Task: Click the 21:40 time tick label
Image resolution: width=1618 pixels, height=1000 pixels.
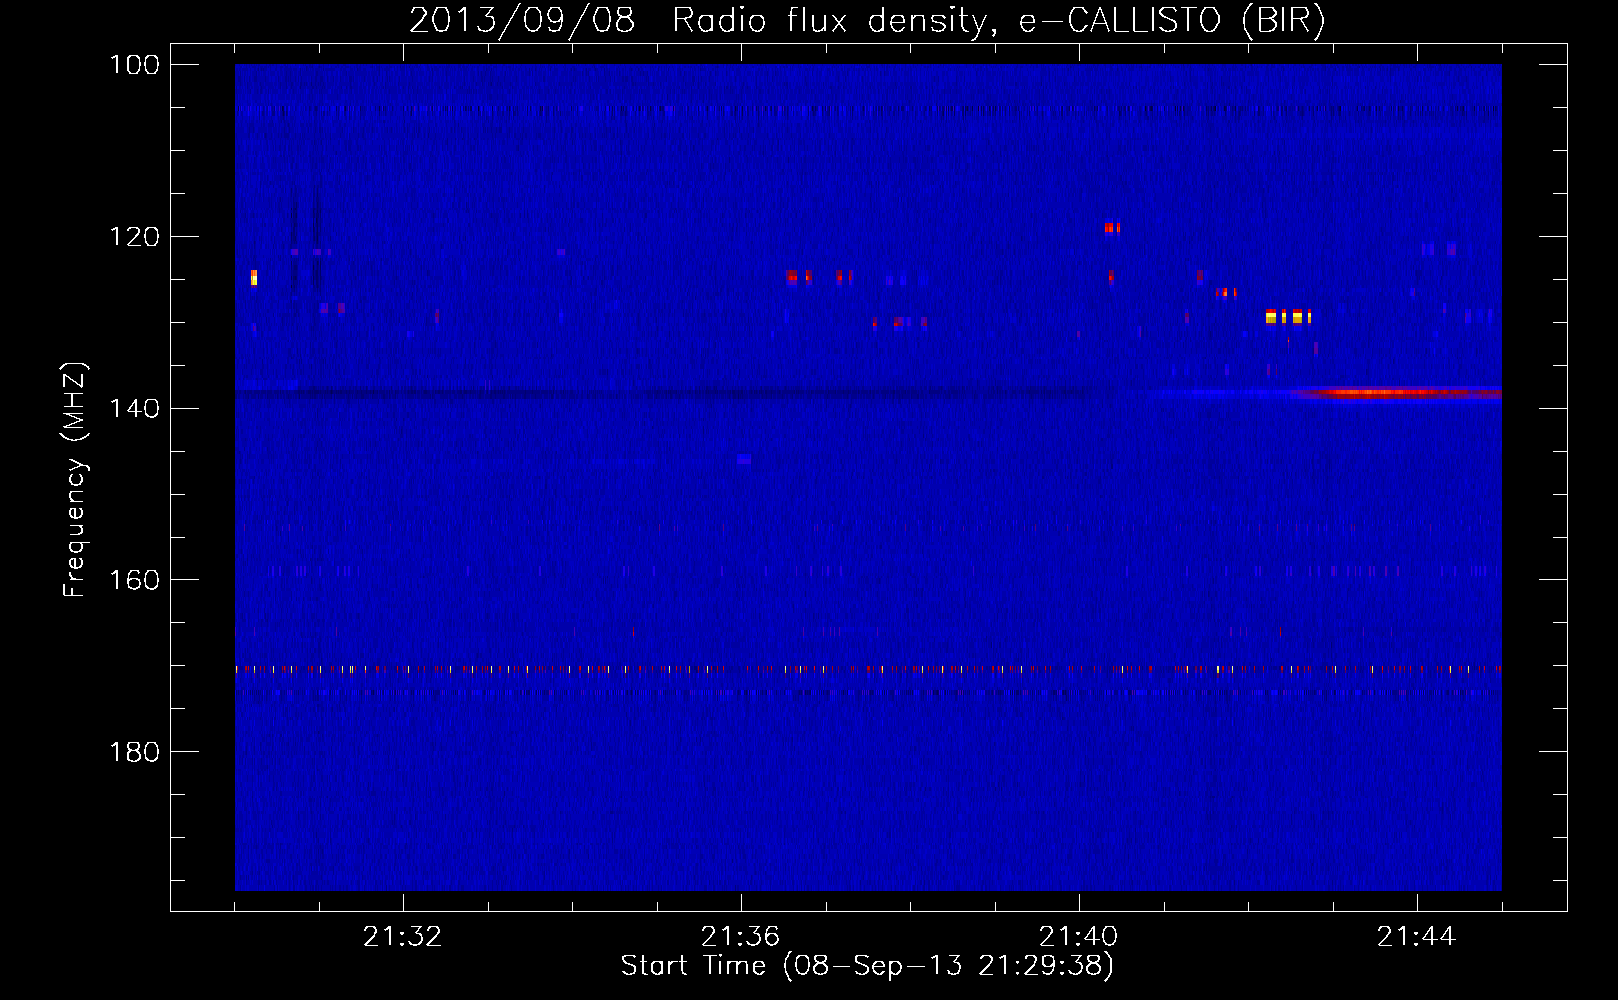Action: (1078, 937)
